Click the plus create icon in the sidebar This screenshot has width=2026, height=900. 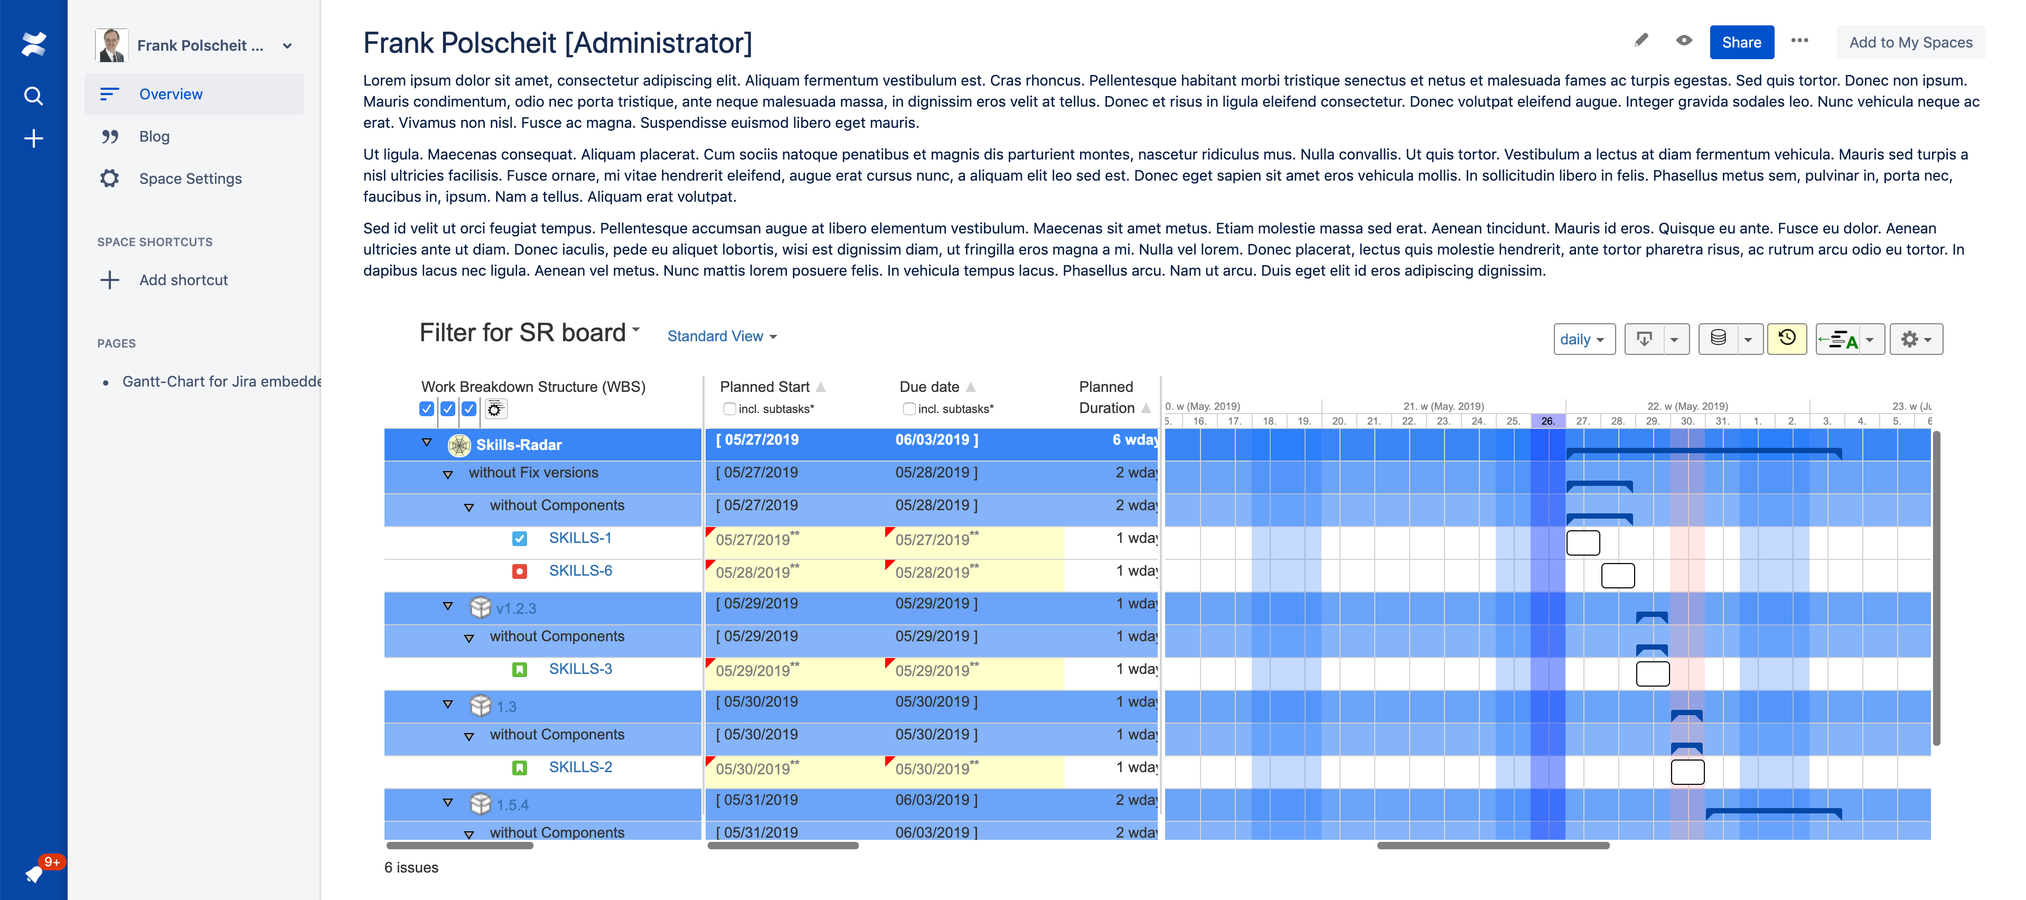[34, 138]
